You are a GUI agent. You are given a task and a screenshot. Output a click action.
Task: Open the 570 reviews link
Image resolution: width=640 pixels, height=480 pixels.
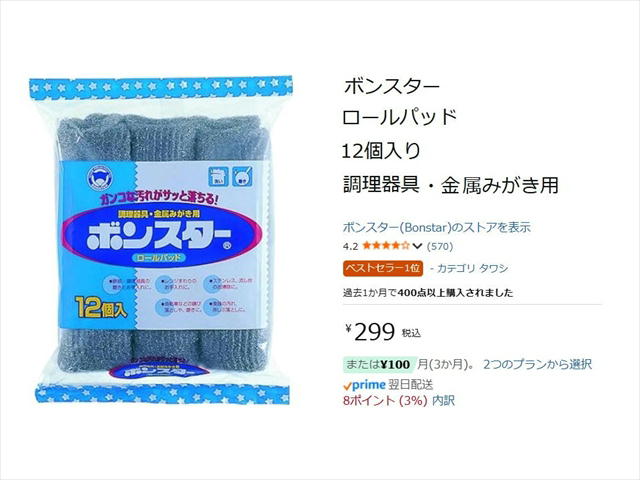440,246
